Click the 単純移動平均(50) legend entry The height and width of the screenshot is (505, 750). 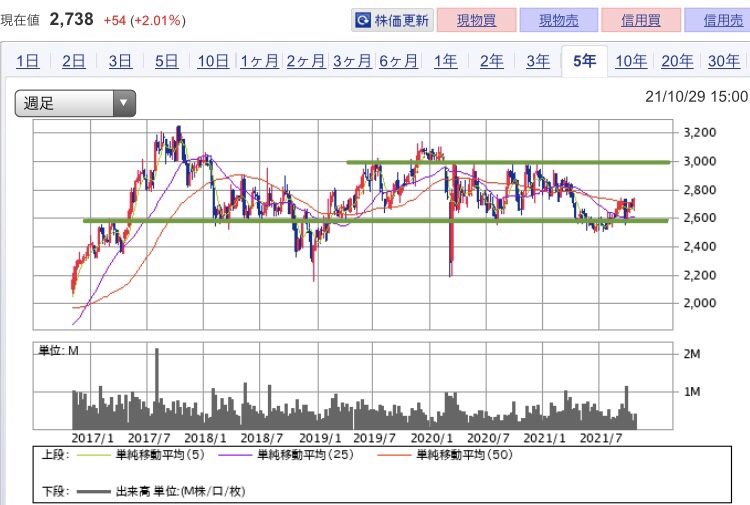(445, 455)
